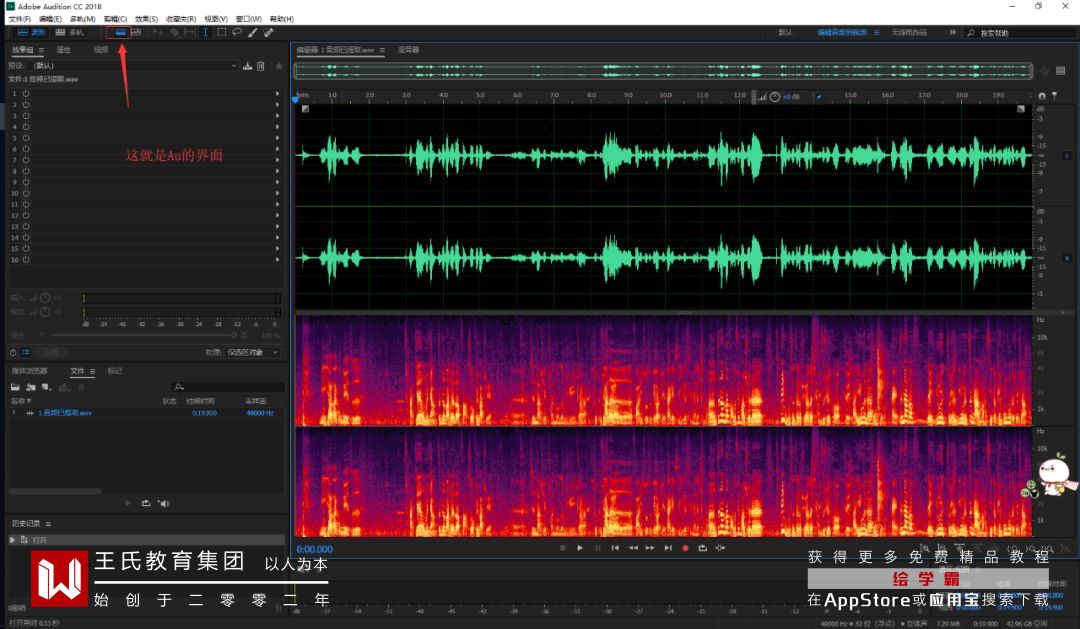Save the effects rack preset
Viewport: 1080px width, 629px height.
tap(248, 66)
